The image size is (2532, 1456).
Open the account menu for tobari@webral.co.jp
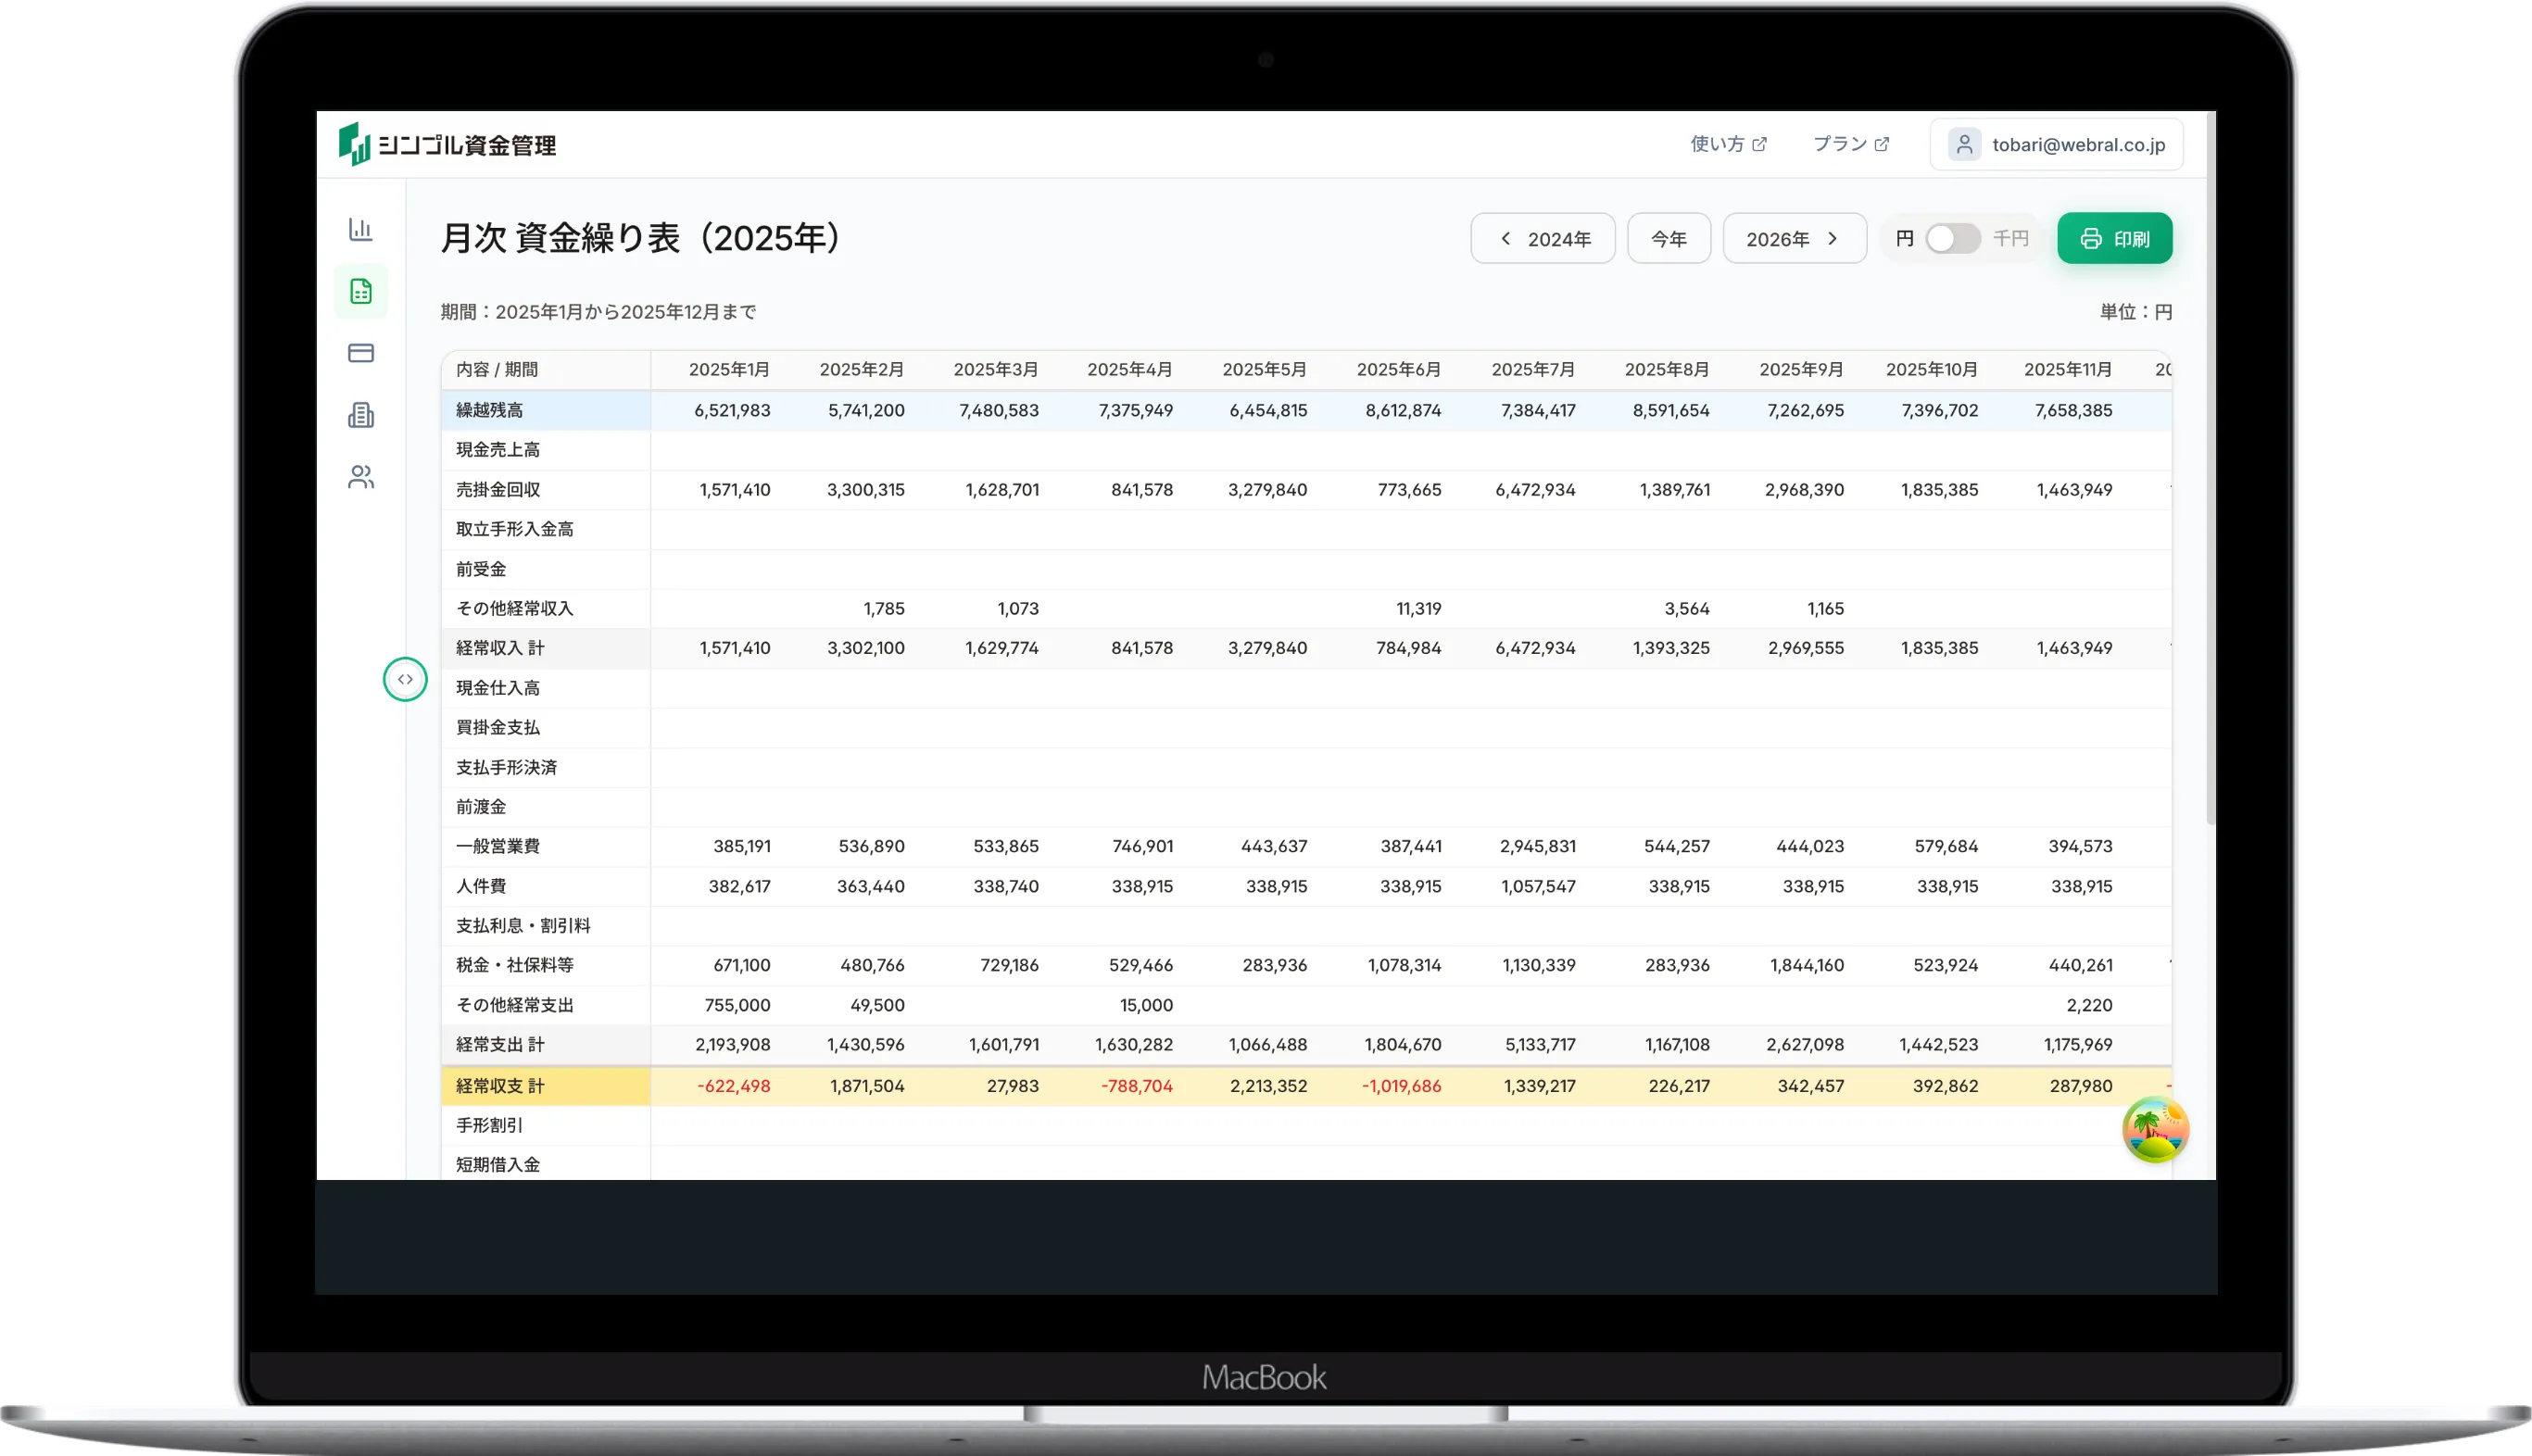coord(2056,144)
